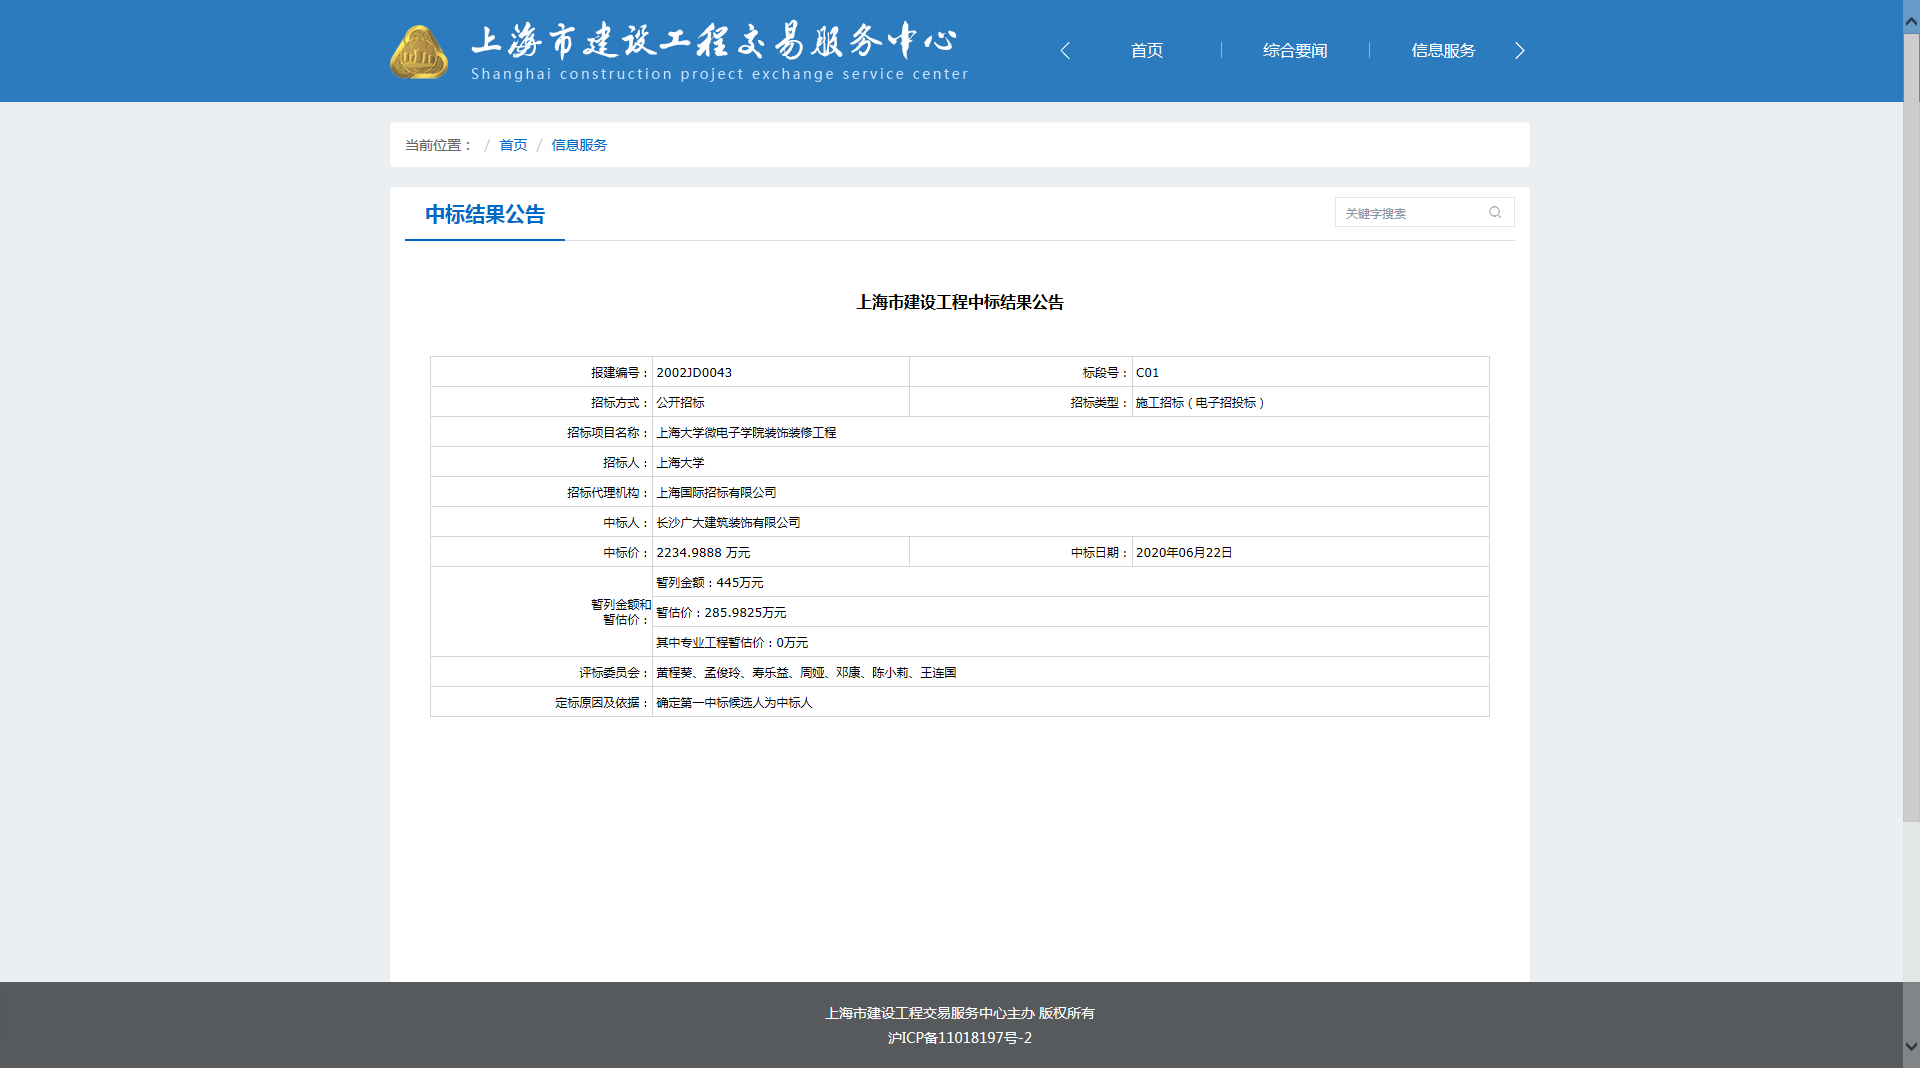
Task: Click footer ICP number 沪ICP备11018197号-2
Action: [x=960, y=1038]
